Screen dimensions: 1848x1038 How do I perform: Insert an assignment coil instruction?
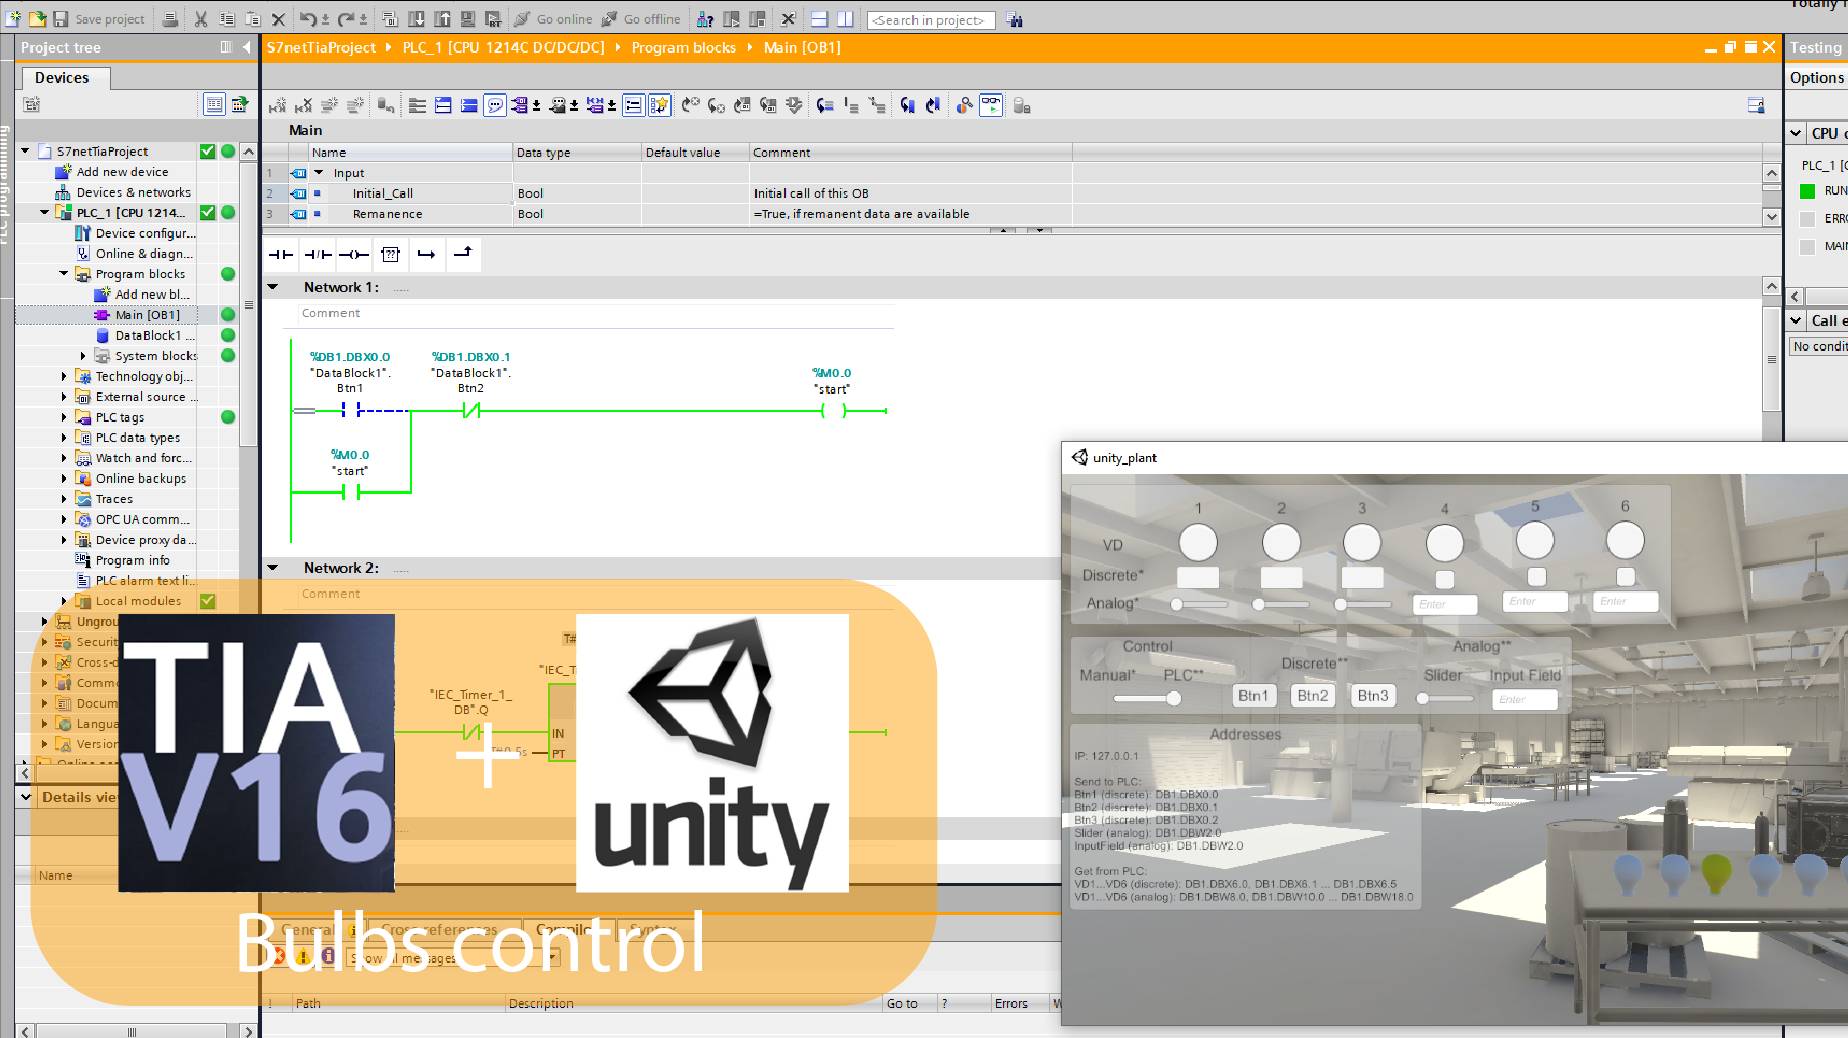[x=354, y=254]
